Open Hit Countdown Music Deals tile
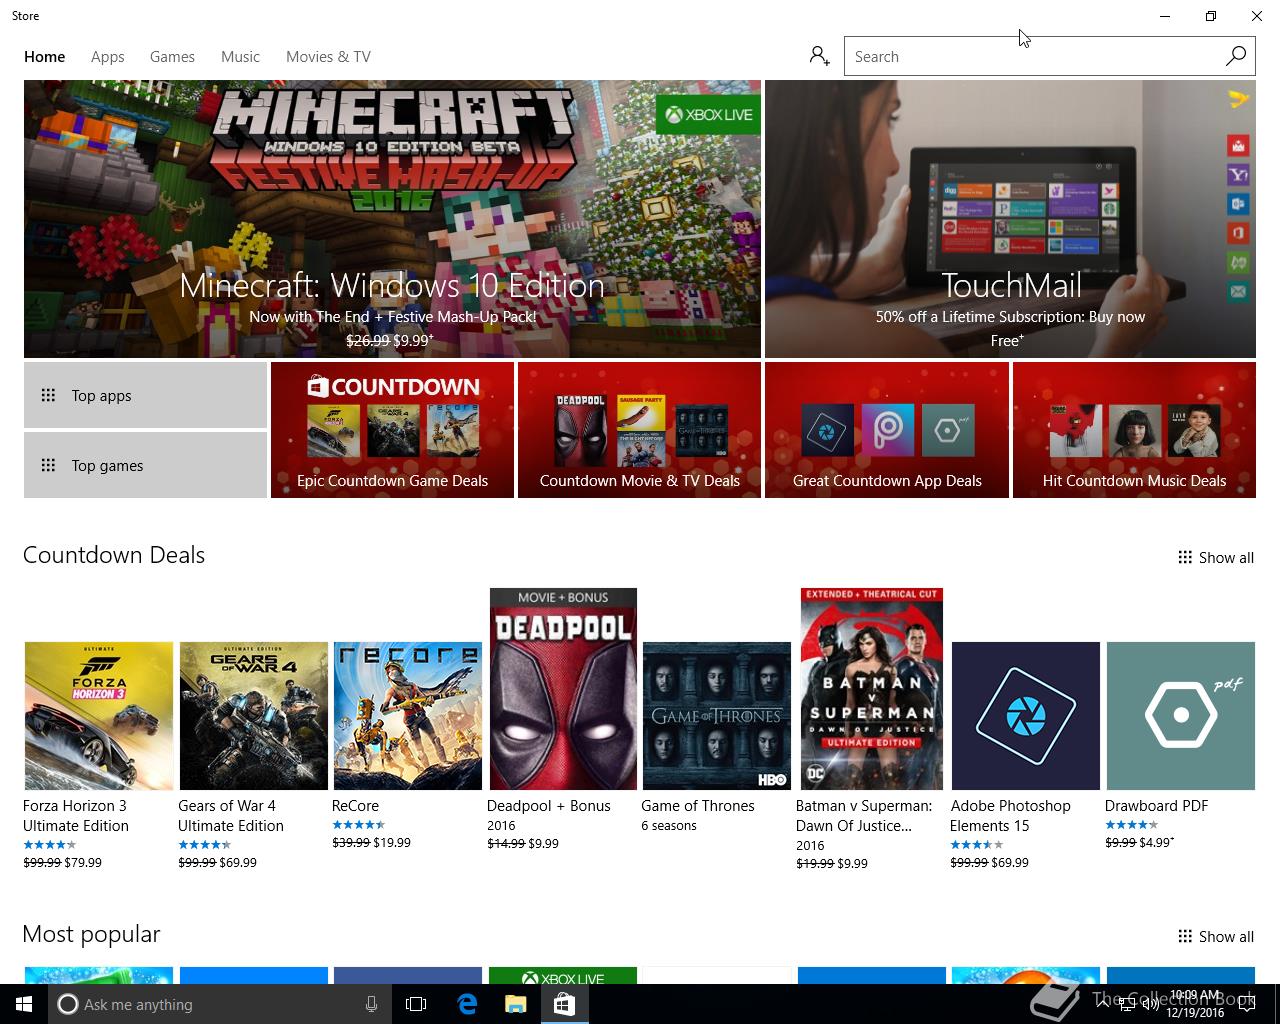 coord(1134,430)
